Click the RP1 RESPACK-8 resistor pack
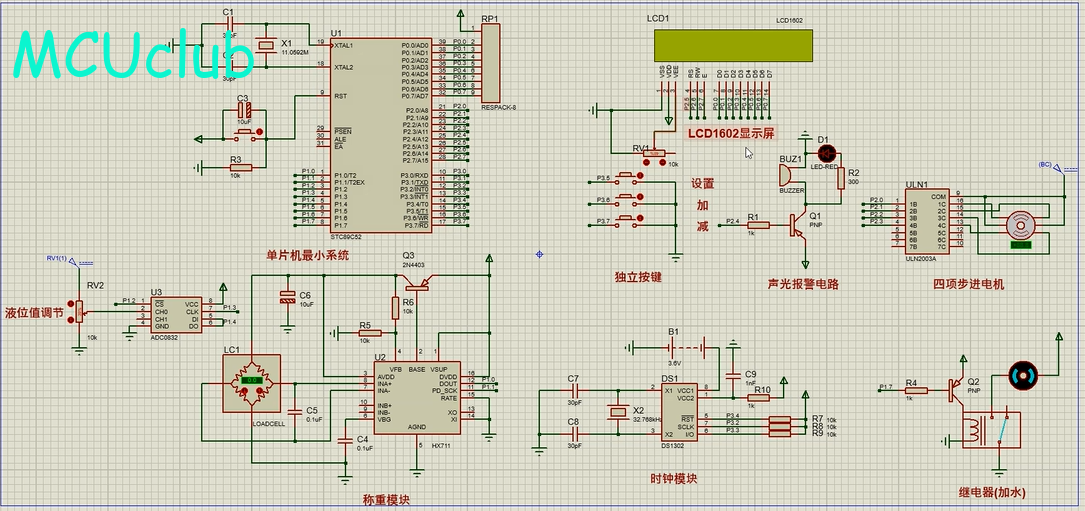The height and width of the screenshot is (511, 1085). tap(490, 62)
